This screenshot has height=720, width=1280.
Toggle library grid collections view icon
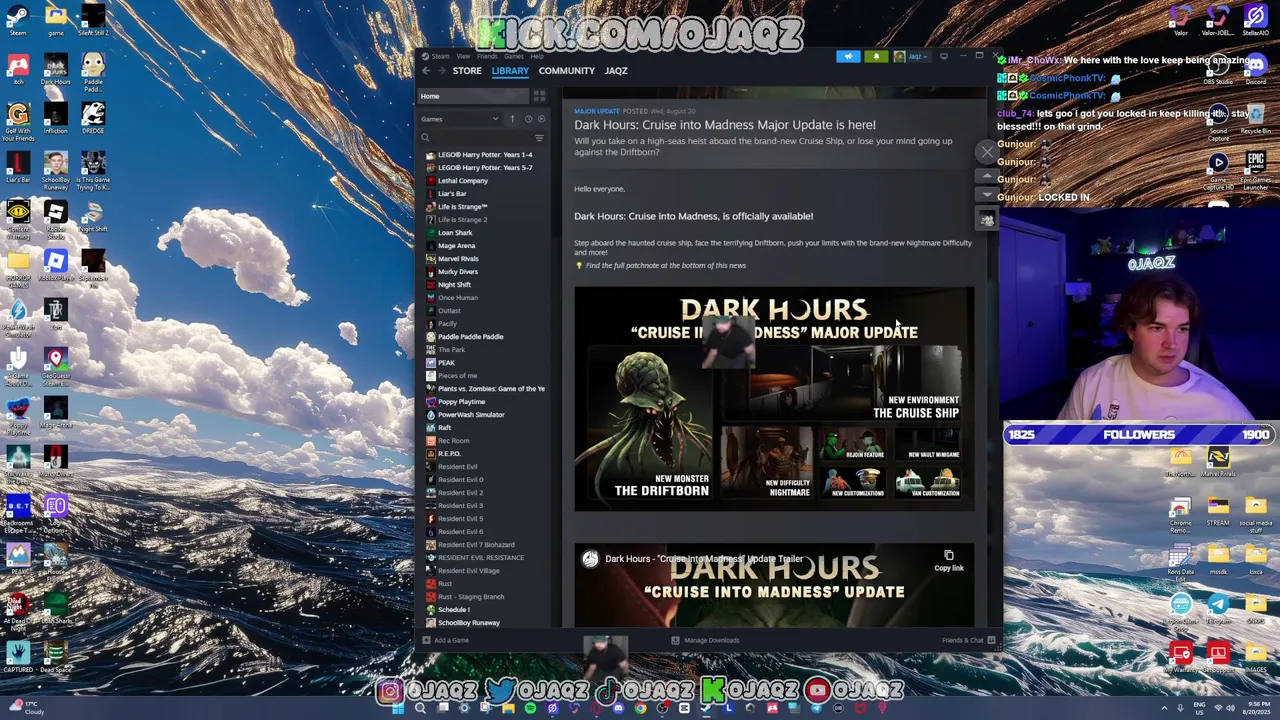[539, 96]
